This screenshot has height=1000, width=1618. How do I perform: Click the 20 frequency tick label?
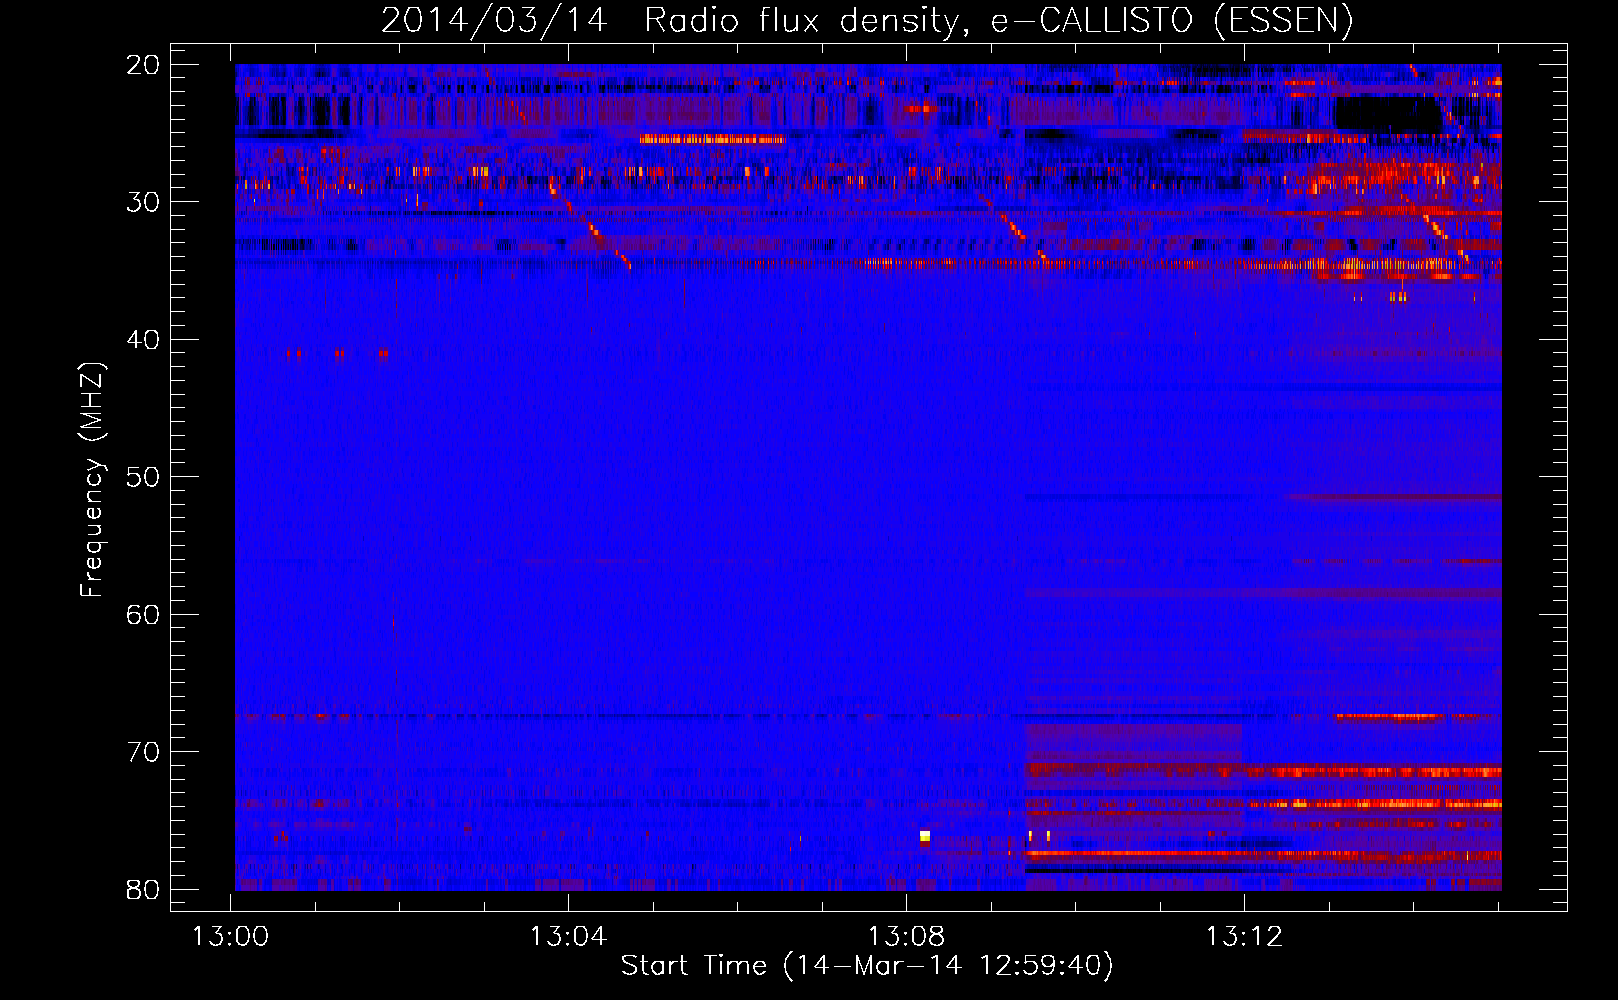[143, 65]
